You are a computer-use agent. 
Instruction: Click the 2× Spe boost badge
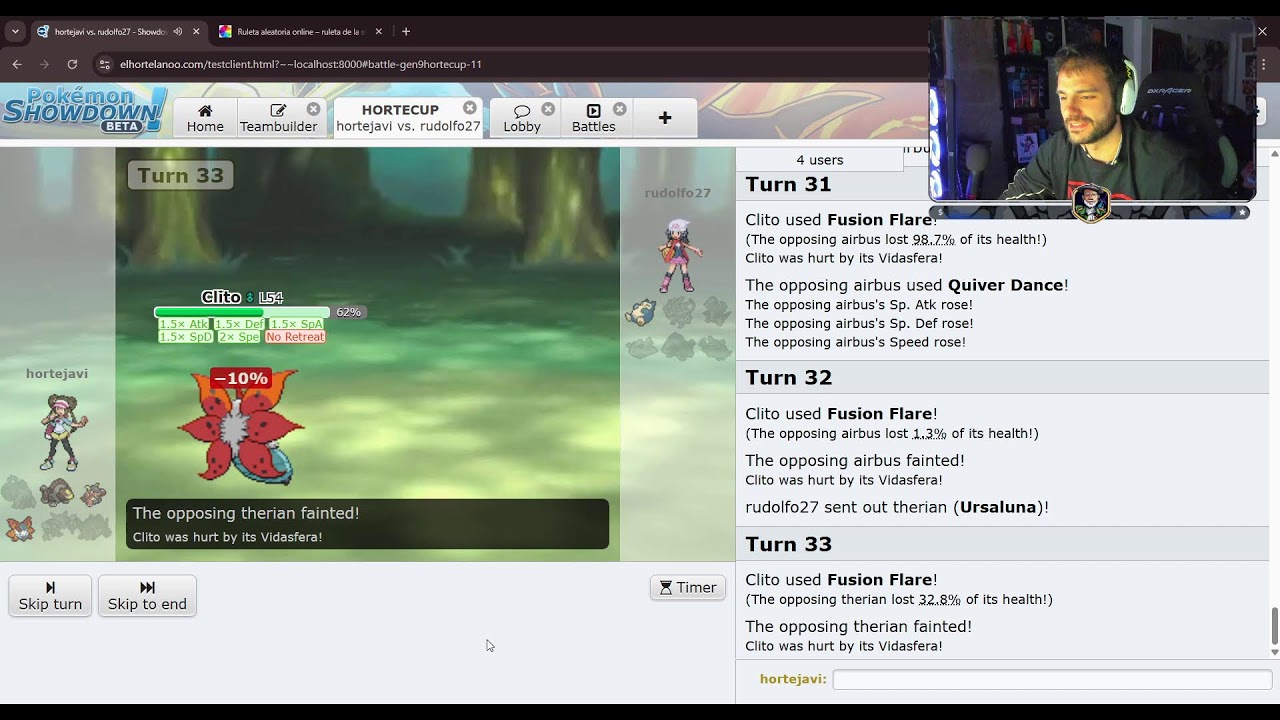tap(240, 337)
